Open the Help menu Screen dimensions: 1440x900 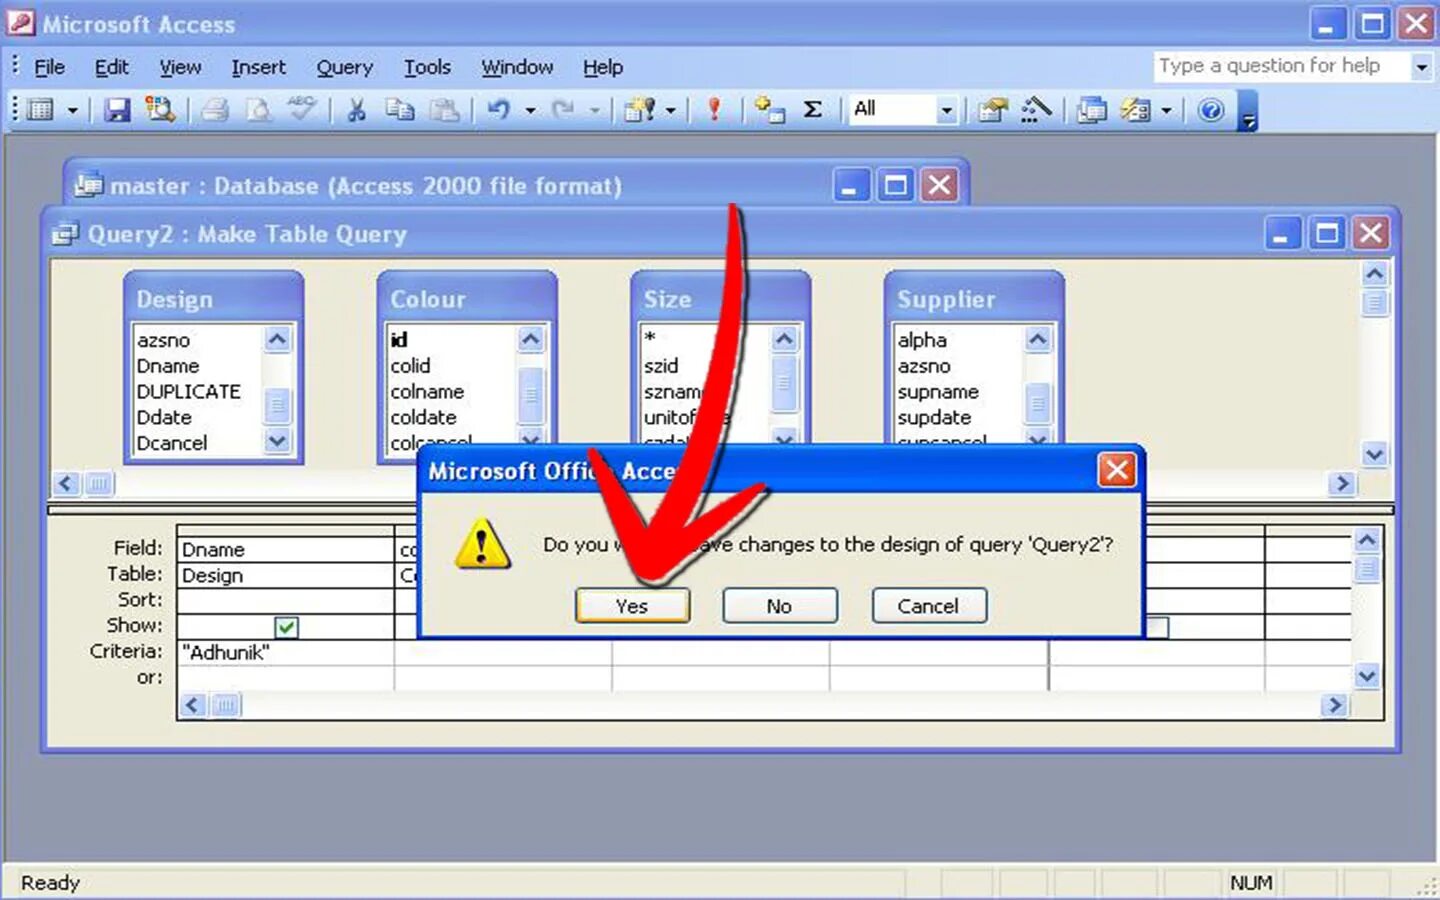tap(603, 67)
